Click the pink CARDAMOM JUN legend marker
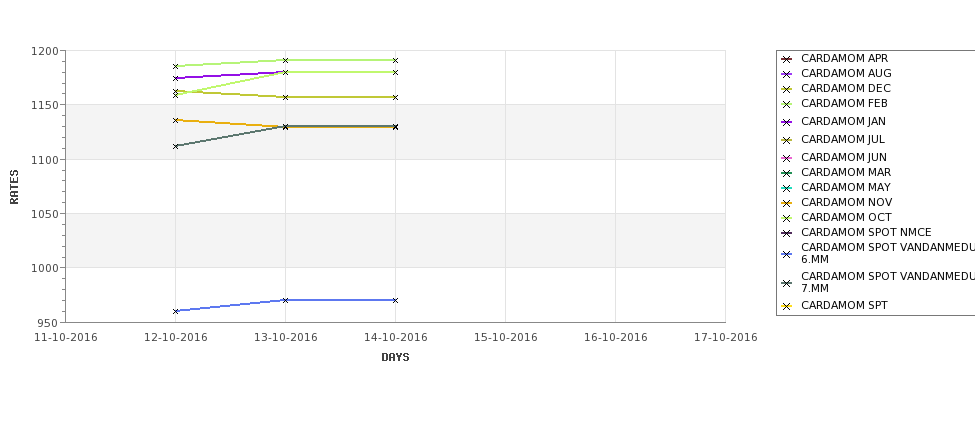This screenshot has width=975, height=429. click(x=787, y=159)
